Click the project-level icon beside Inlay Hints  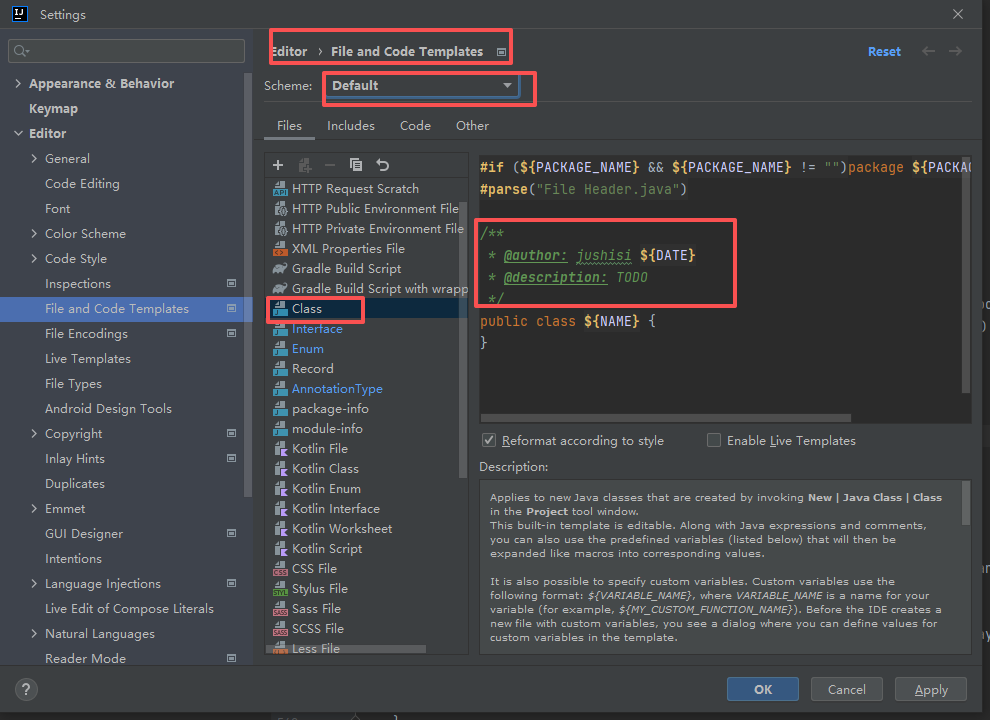tap(232, 459)
